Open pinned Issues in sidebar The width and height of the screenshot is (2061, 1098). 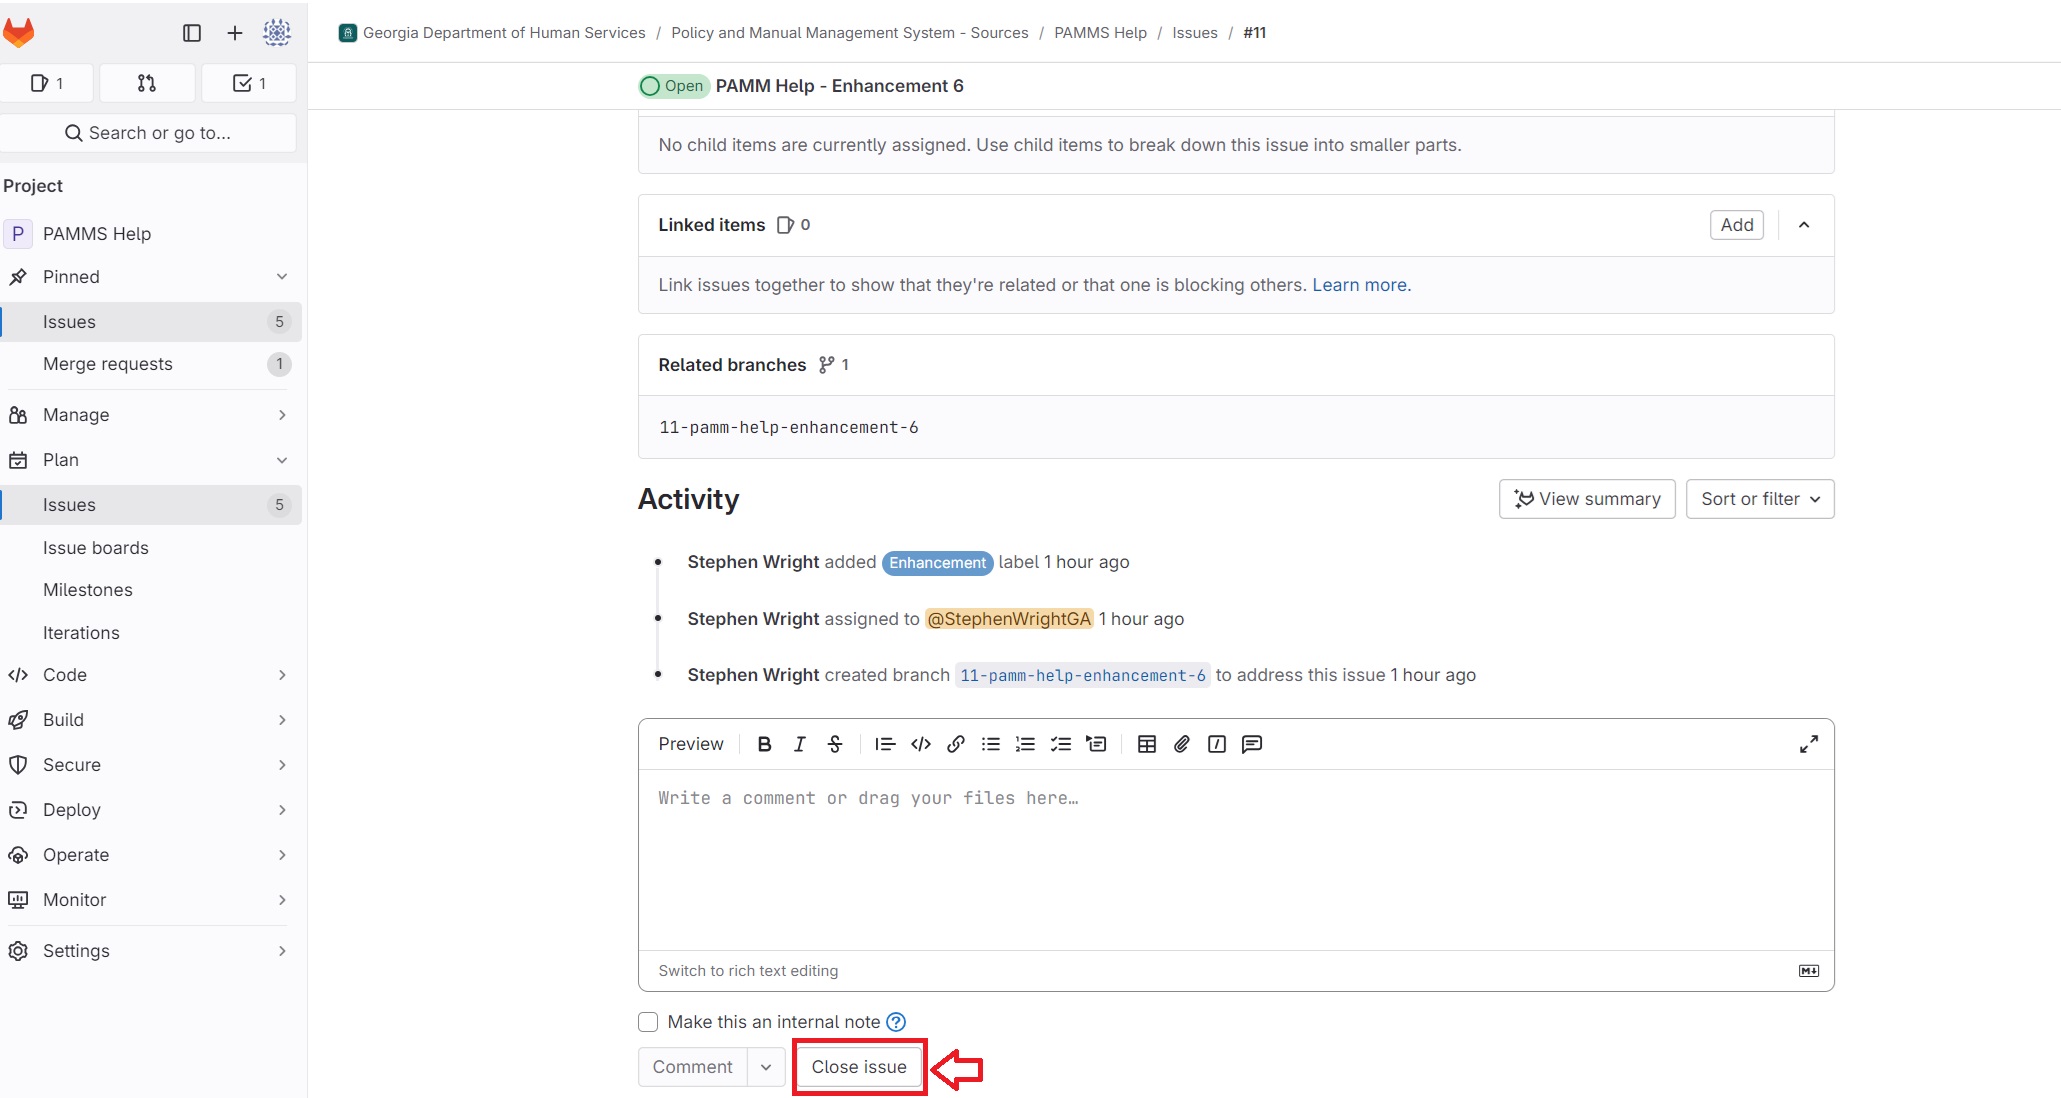(x=150, y=322)
